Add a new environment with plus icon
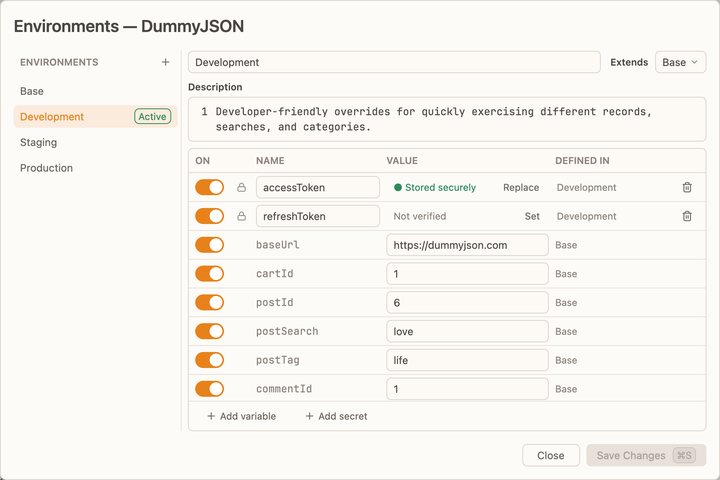 [165, 62]
